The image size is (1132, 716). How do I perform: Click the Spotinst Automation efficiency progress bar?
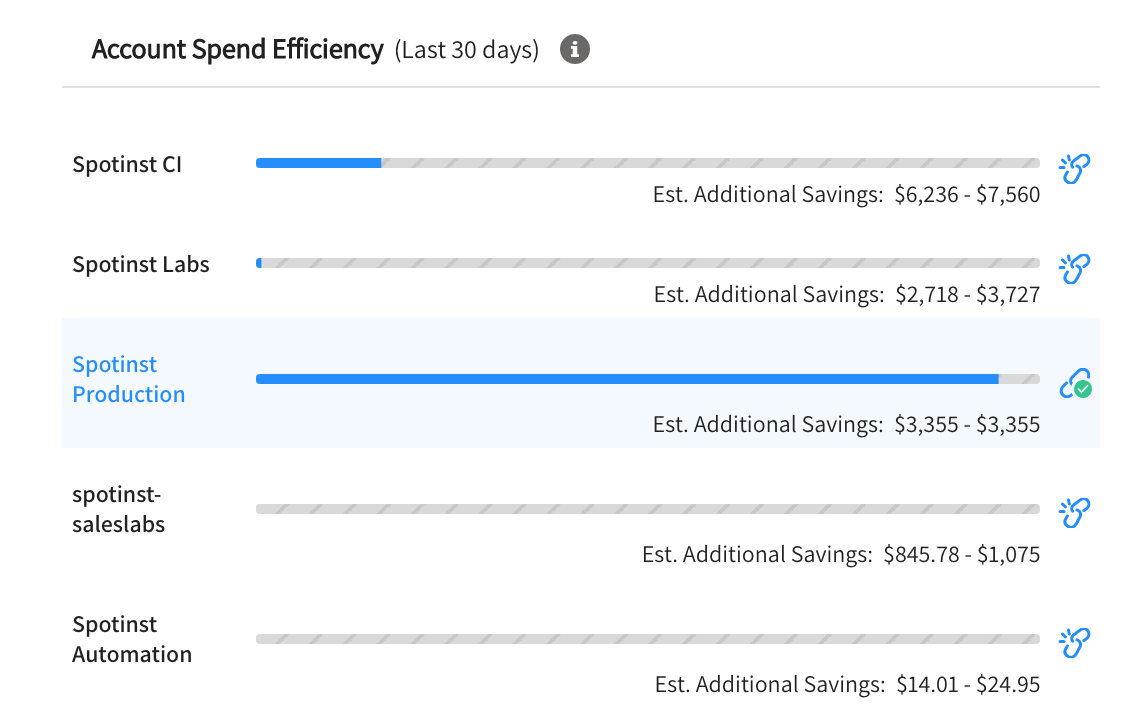tap(648, 639)
